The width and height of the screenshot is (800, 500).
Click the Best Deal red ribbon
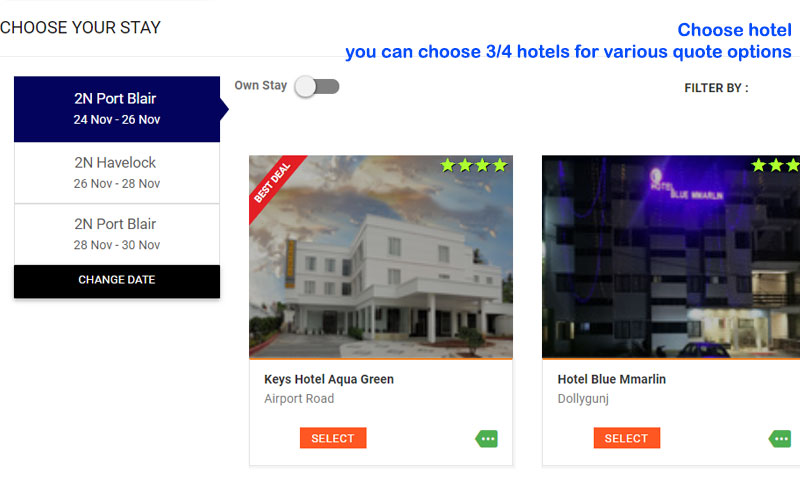point(273,182)
